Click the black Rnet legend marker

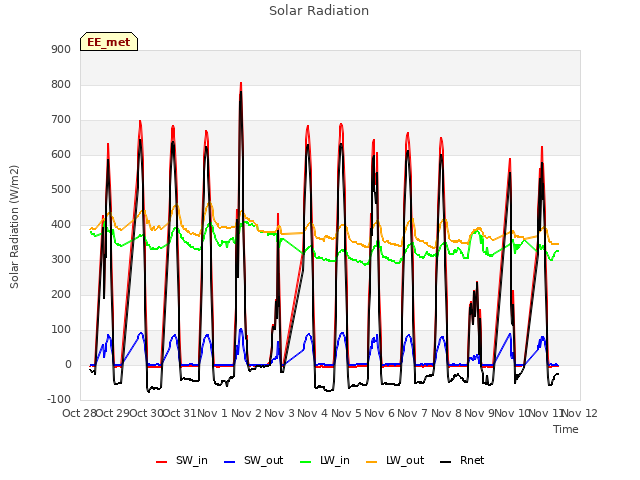coord(446,462)
